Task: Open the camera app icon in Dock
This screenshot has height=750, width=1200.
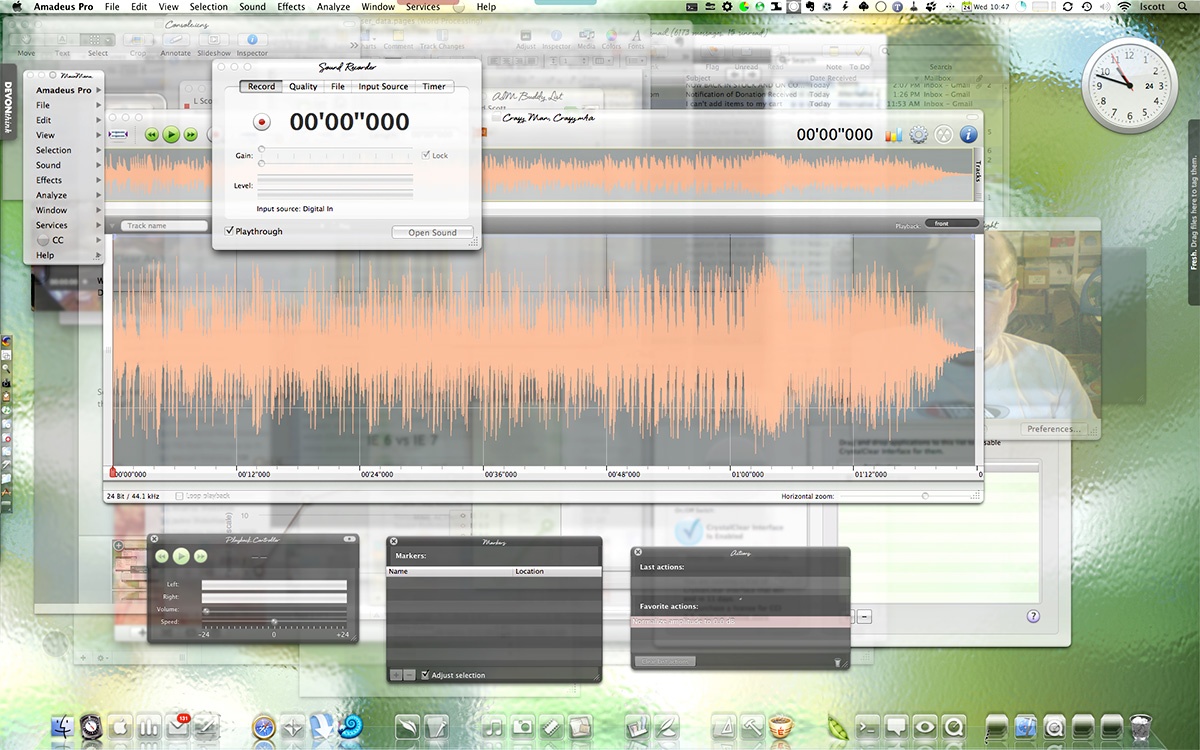Action: 522,727
